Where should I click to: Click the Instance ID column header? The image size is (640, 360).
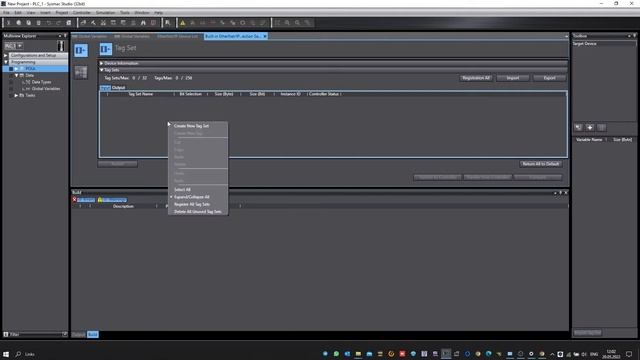click(290, 94)
